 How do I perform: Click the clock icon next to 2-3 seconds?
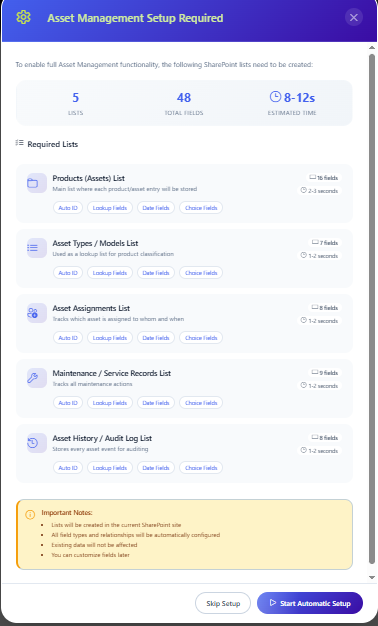click(x=303, y=190)
